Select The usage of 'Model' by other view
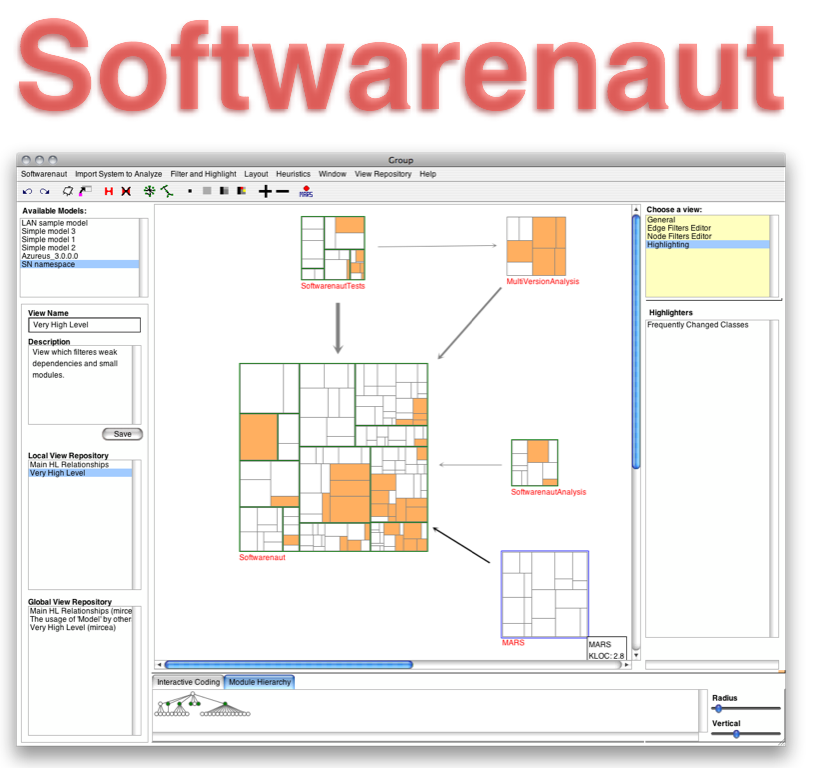The width and height of the screenshot is (813, 768). [80, 619]
